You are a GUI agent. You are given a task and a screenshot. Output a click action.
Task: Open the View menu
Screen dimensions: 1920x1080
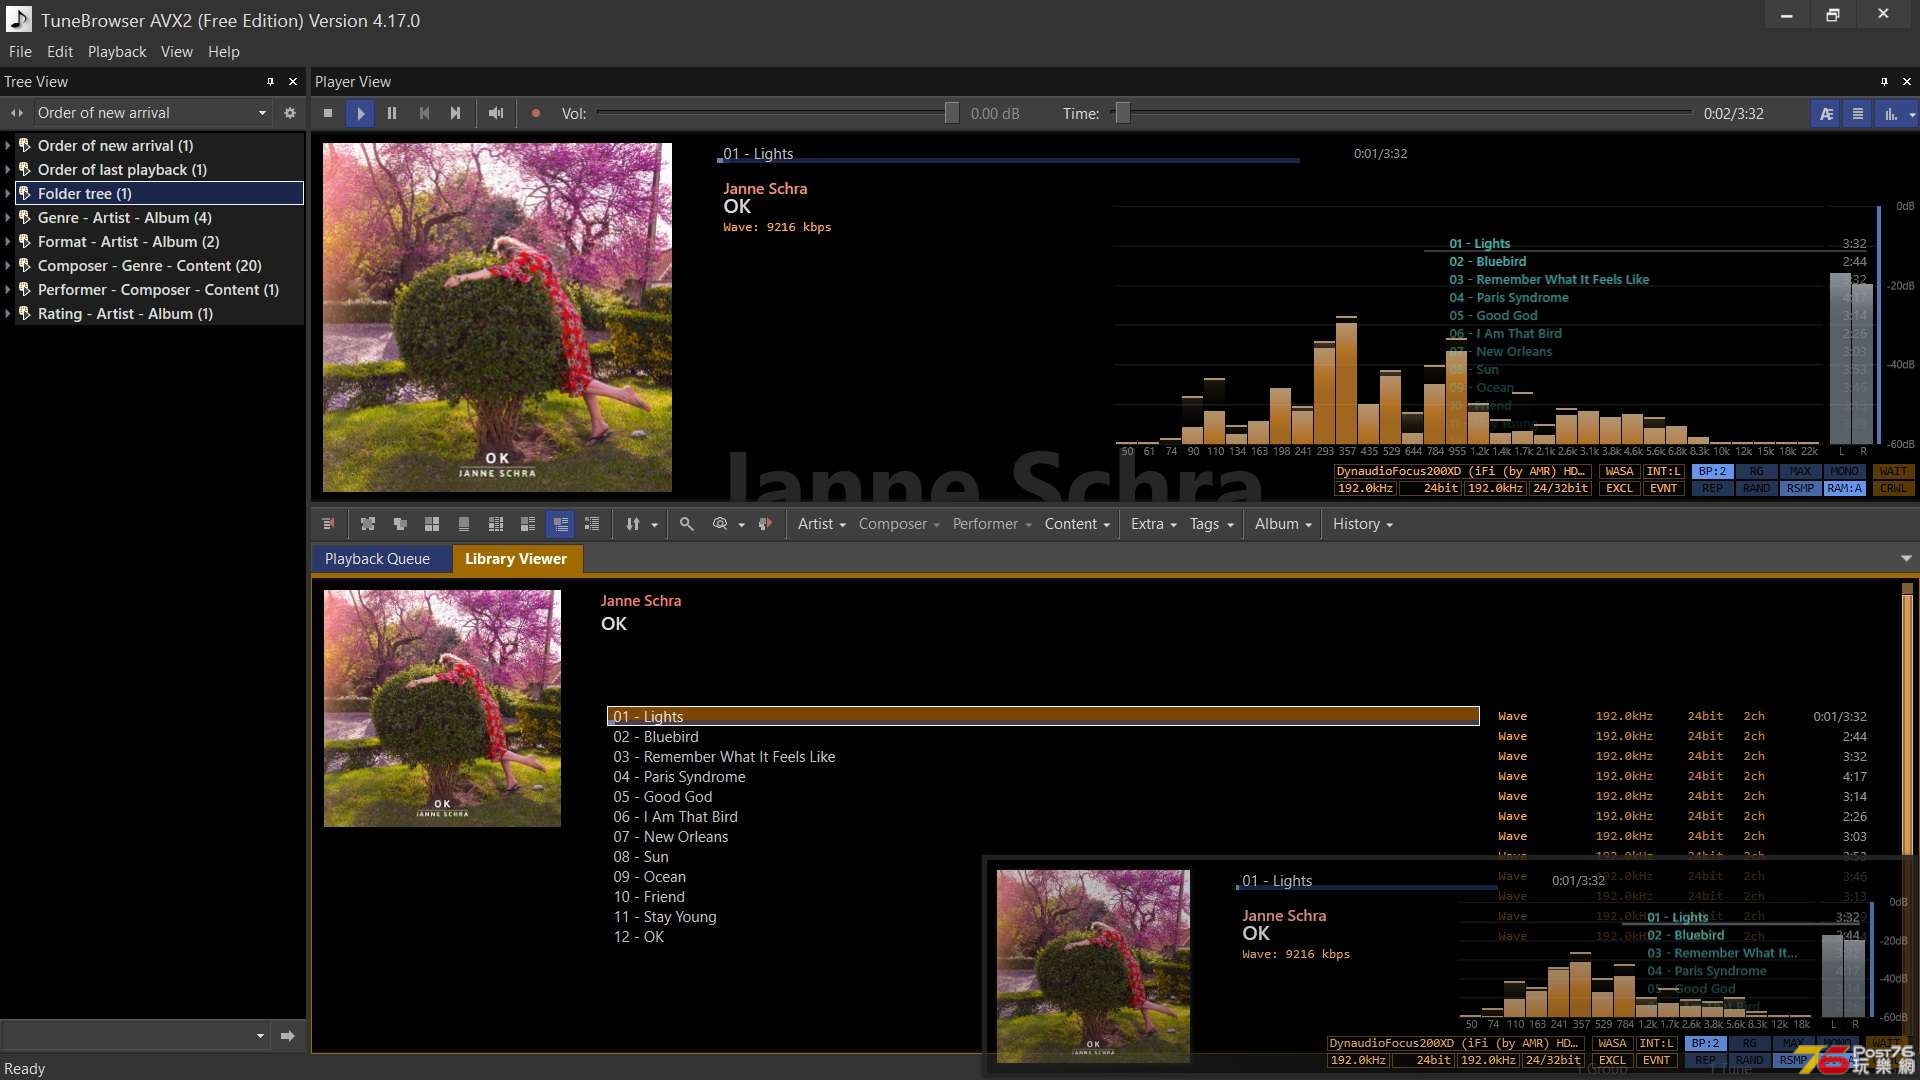[x=177, y=52]
